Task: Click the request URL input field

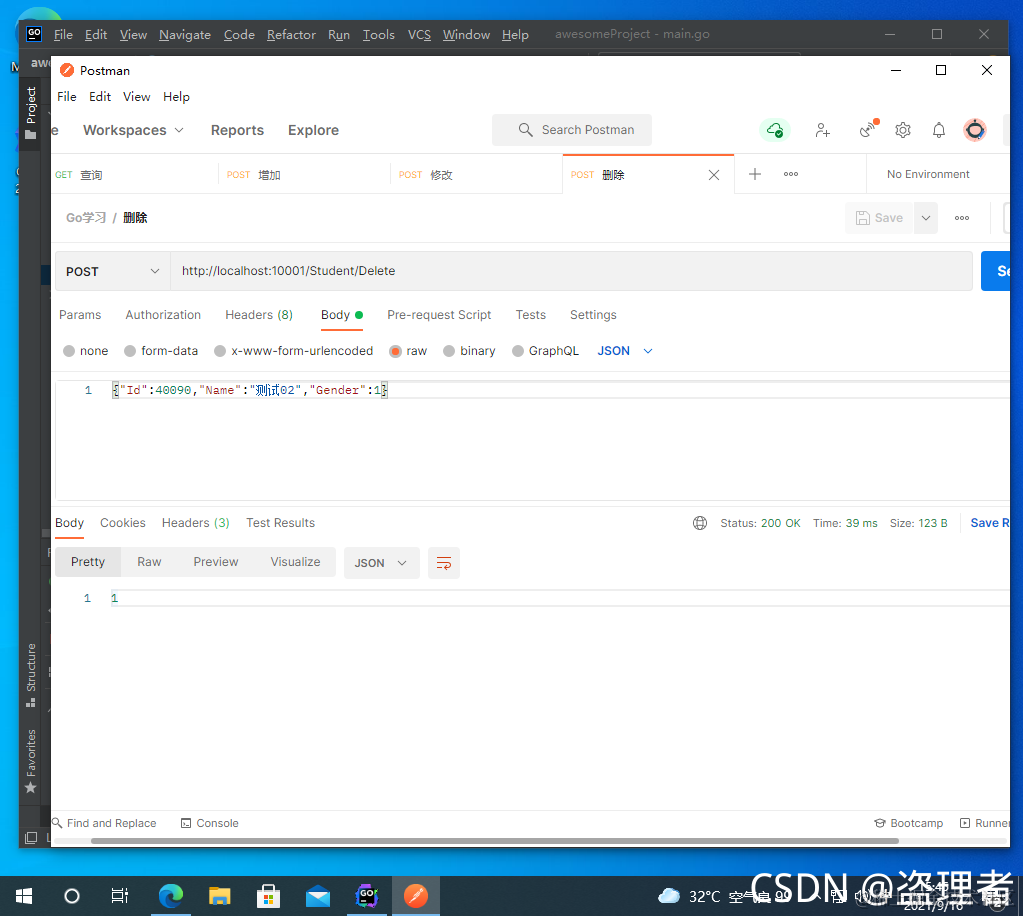Action: tap(572, 271)
